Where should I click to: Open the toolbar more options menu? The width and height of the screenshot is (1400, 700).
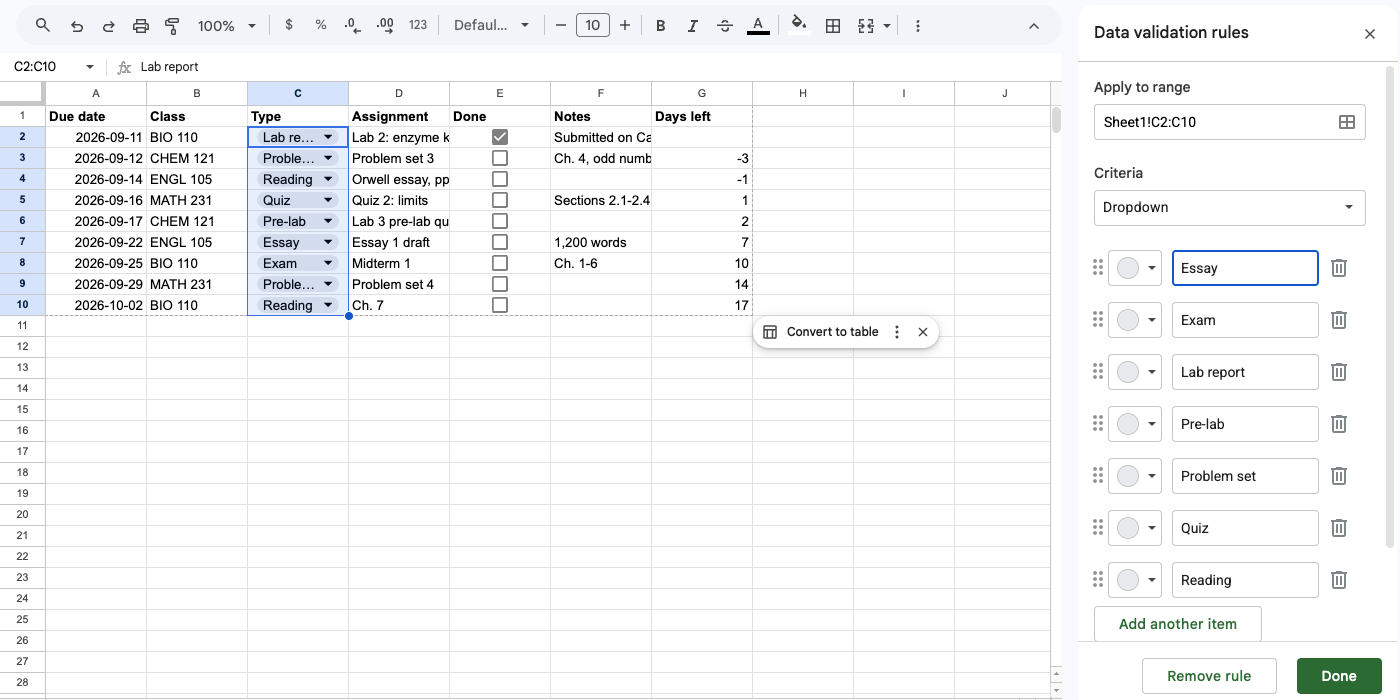point(918,25)
